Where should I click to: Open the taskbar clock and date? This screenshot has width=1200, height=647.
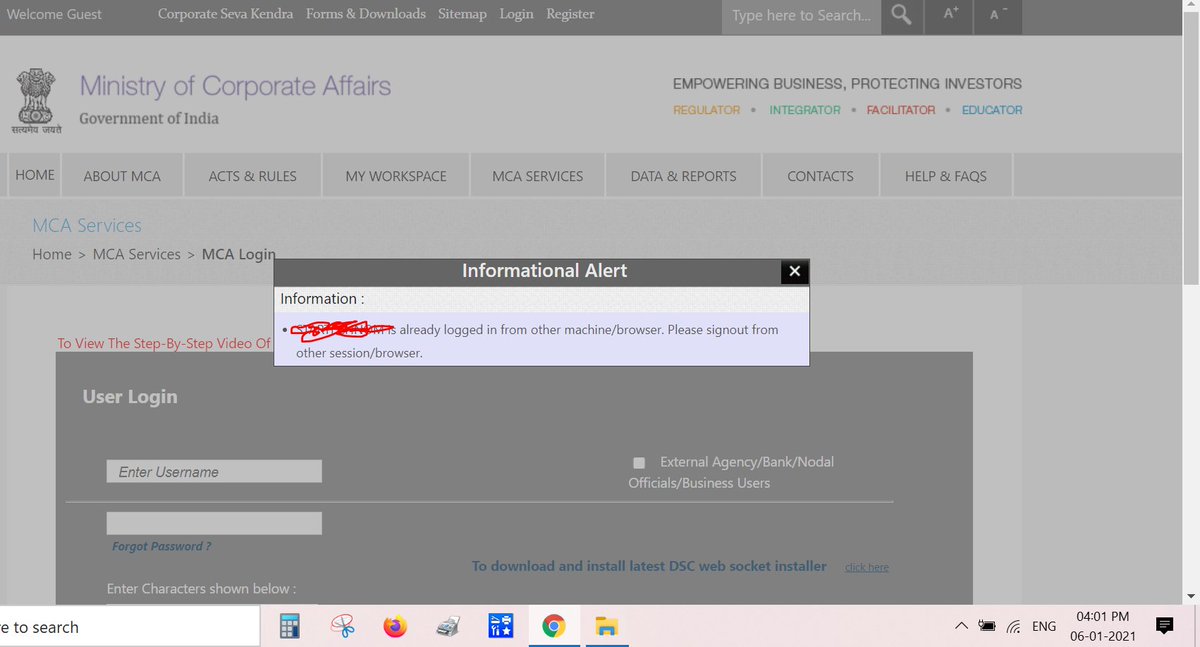click(1103, 627)
